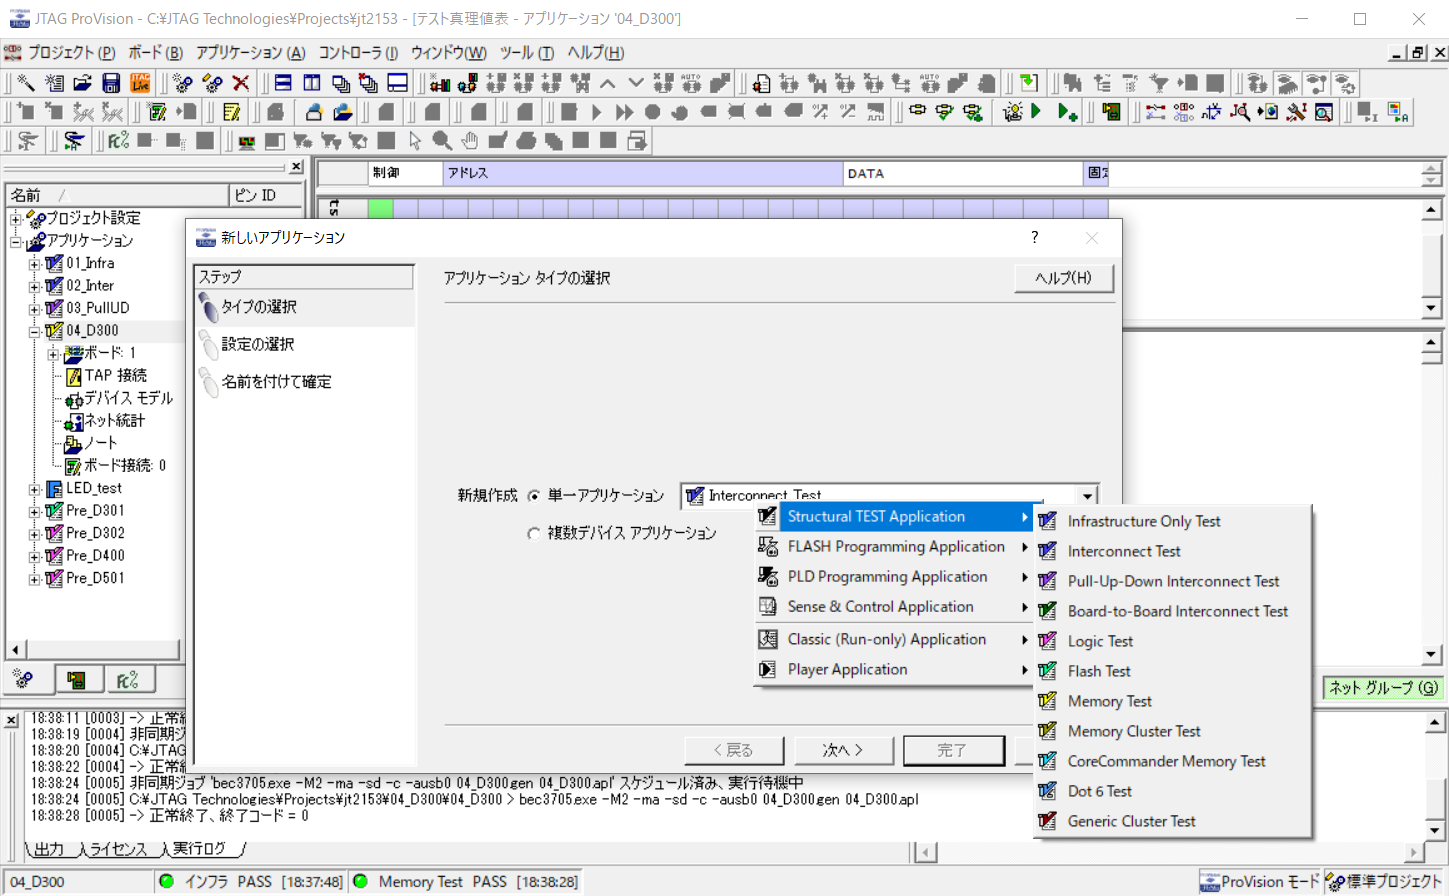Viewport: 1449px width, 896px height.
Task: Click the tile windows vertically icon
Action: pyautogui.click(x=312, y=83)
